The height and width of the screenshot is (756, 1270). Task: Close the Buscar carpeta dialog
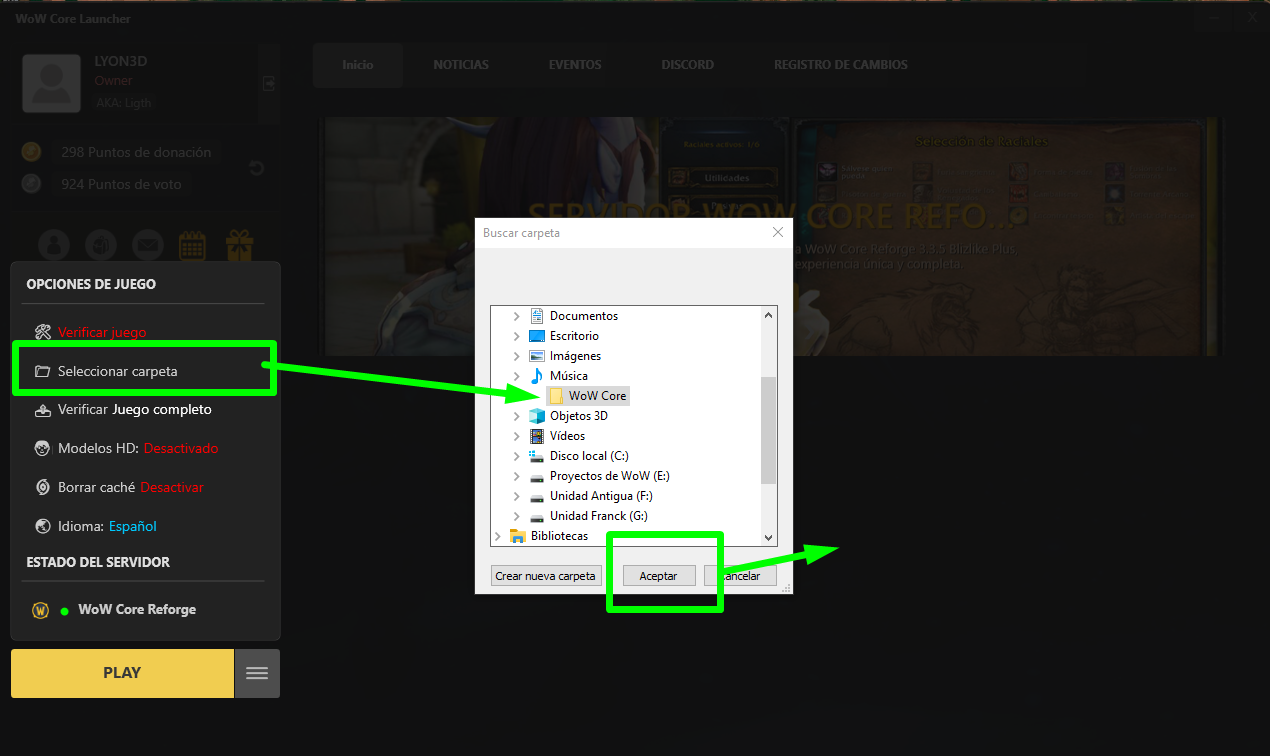(778, 232)
